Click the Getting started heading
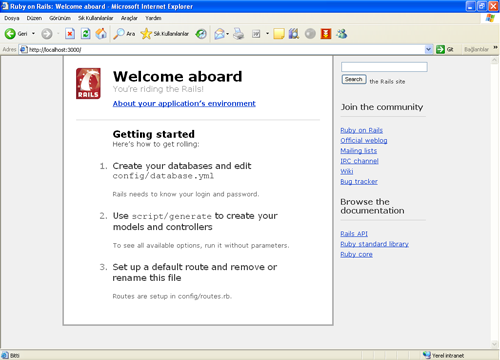The image size is (500, 360). 154,134
